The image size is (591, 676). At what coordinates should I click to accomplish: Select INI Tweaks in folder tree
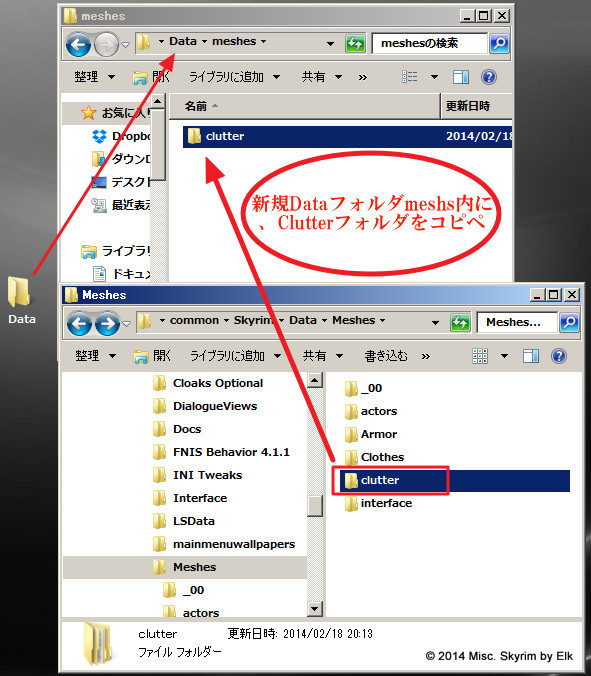pyautogui.click(x=197, y=475)
